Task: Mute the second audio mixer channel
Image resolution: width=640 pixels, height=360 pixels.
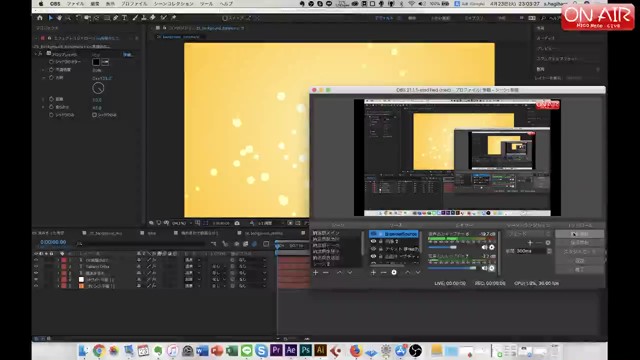Action: (484, 268)
